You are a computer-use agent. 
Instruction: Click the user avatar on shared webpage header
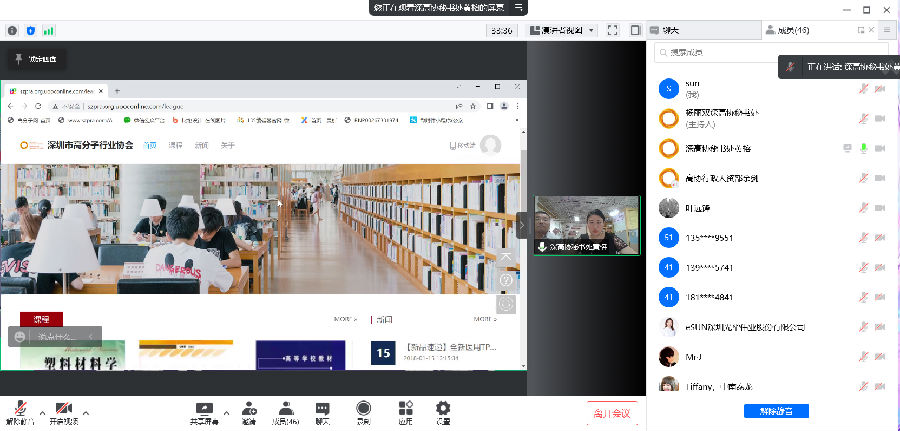click(491, 145)
